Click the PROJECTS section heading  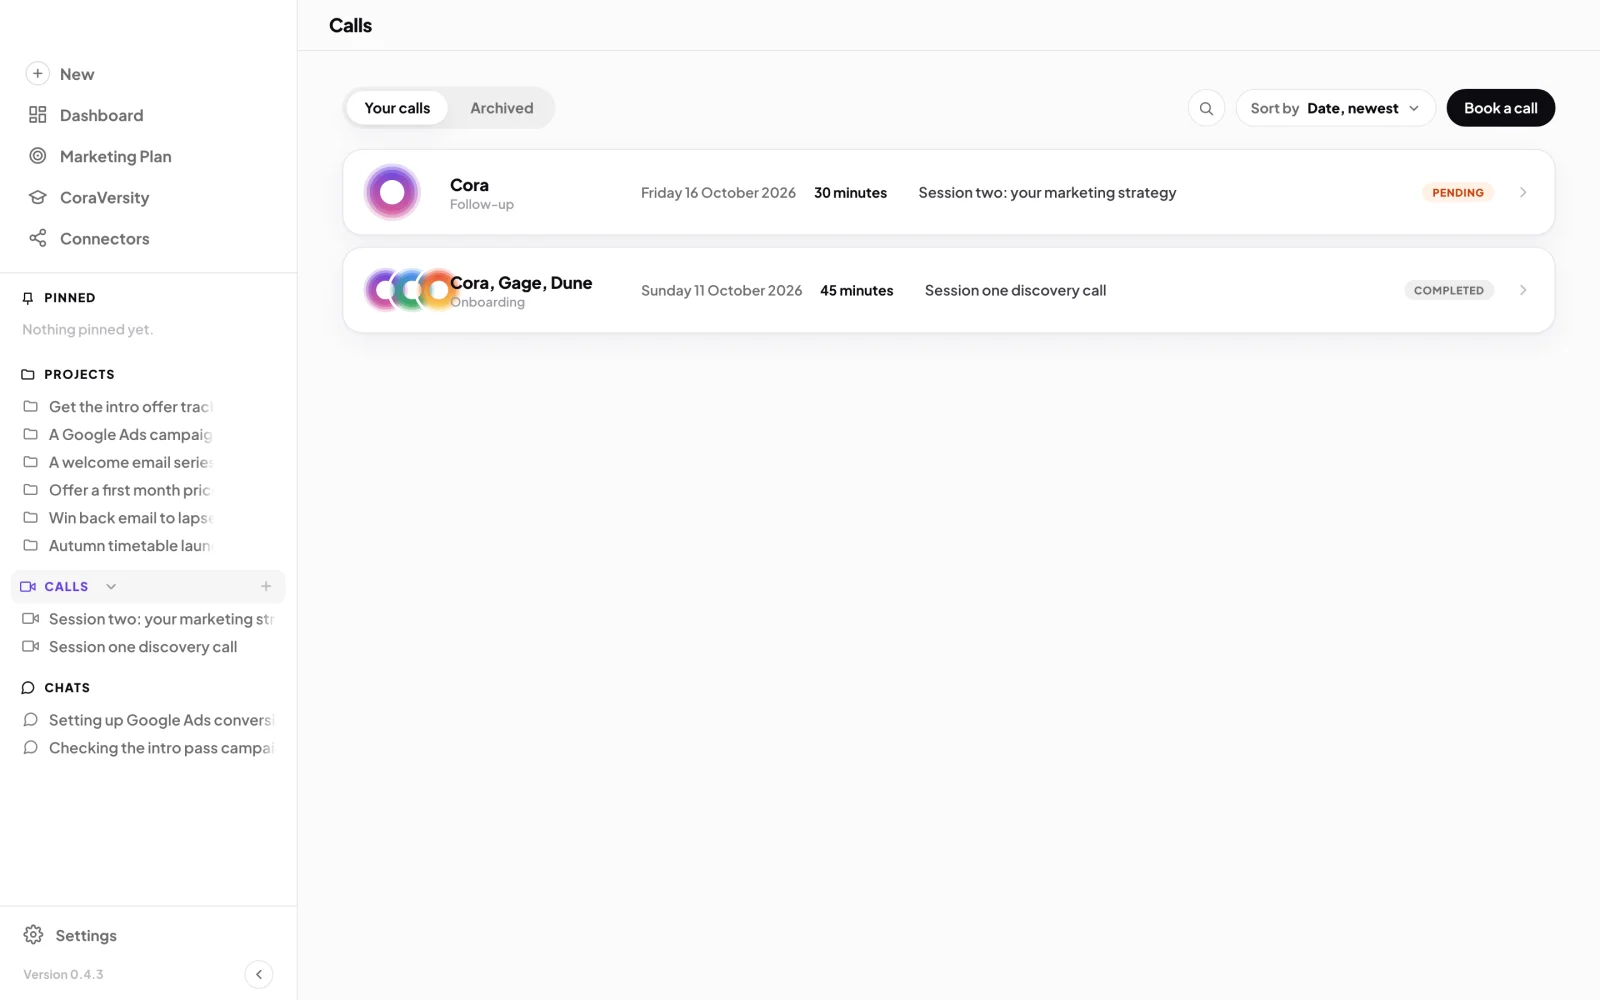tap(79, 375)
